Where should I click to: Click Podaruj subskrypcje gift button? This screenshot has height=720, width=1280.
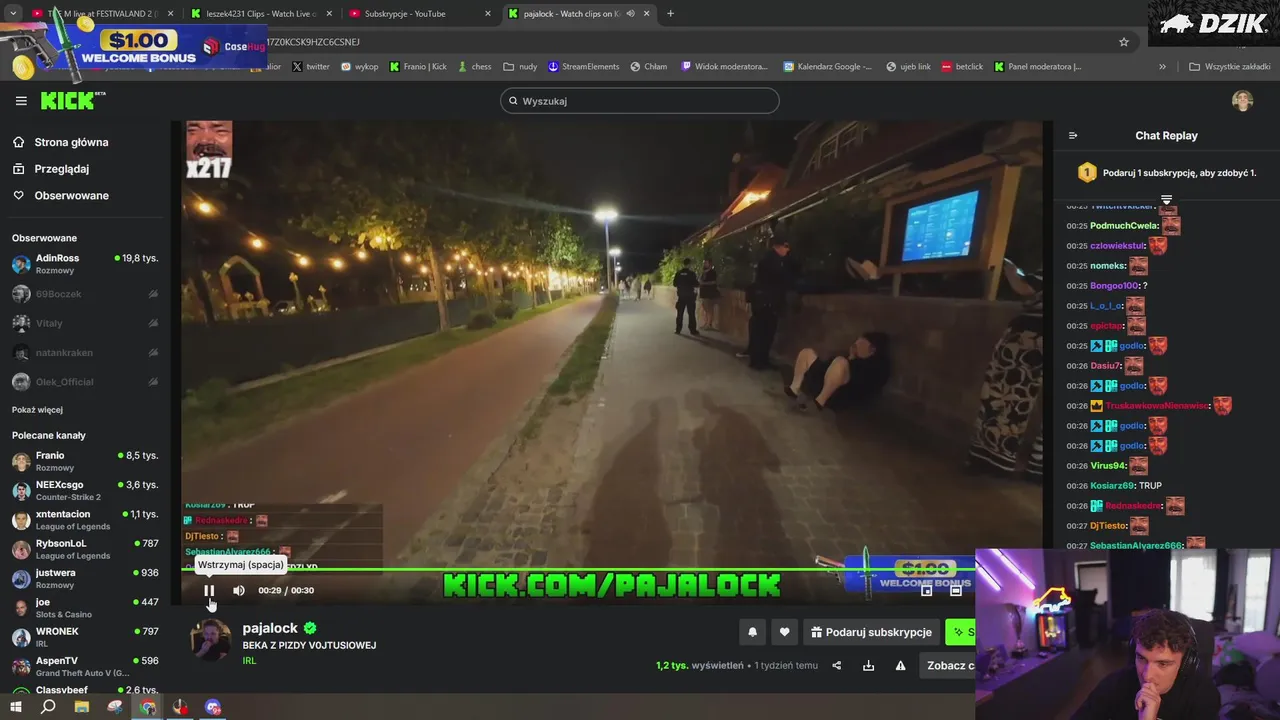pyautogui.click(x=871, y=632)
